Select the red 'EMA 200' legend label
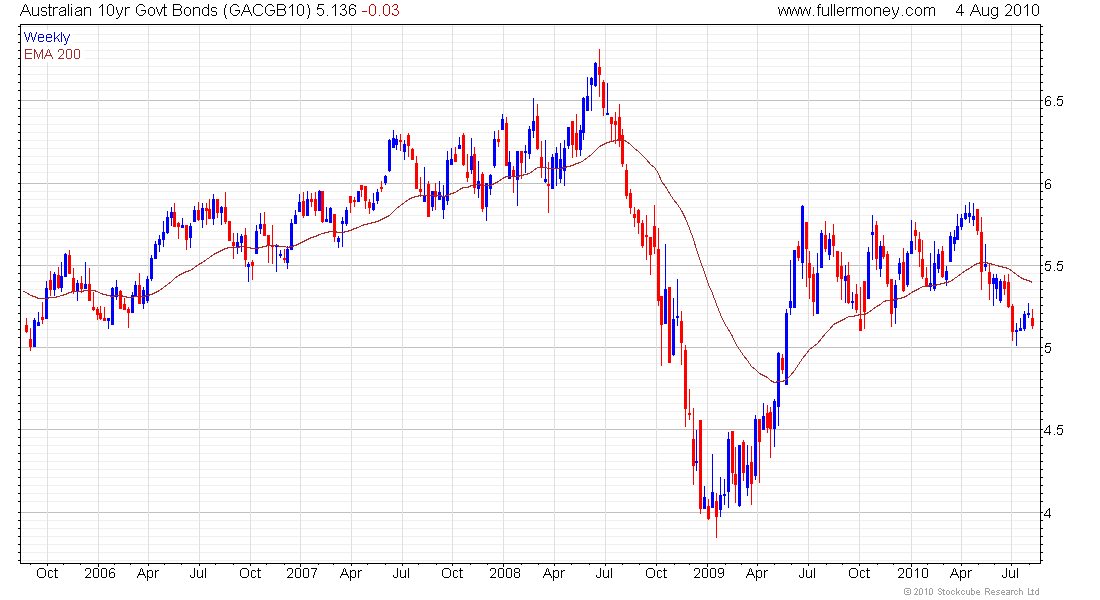 pyautogui.click(x=52, y=54)
